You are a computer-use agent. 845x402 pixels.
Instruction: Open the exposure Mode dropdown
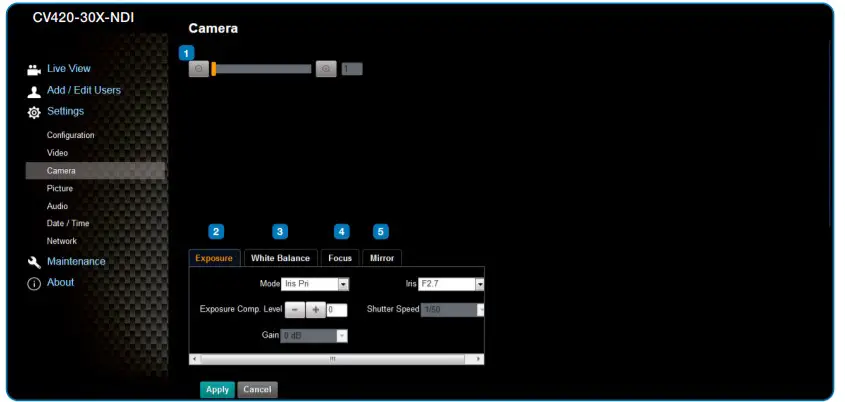[315, 284]
